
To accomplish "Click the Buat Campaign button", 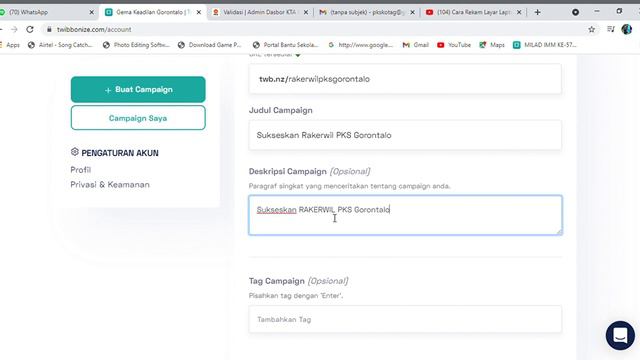I will click(x=138, y=89).
